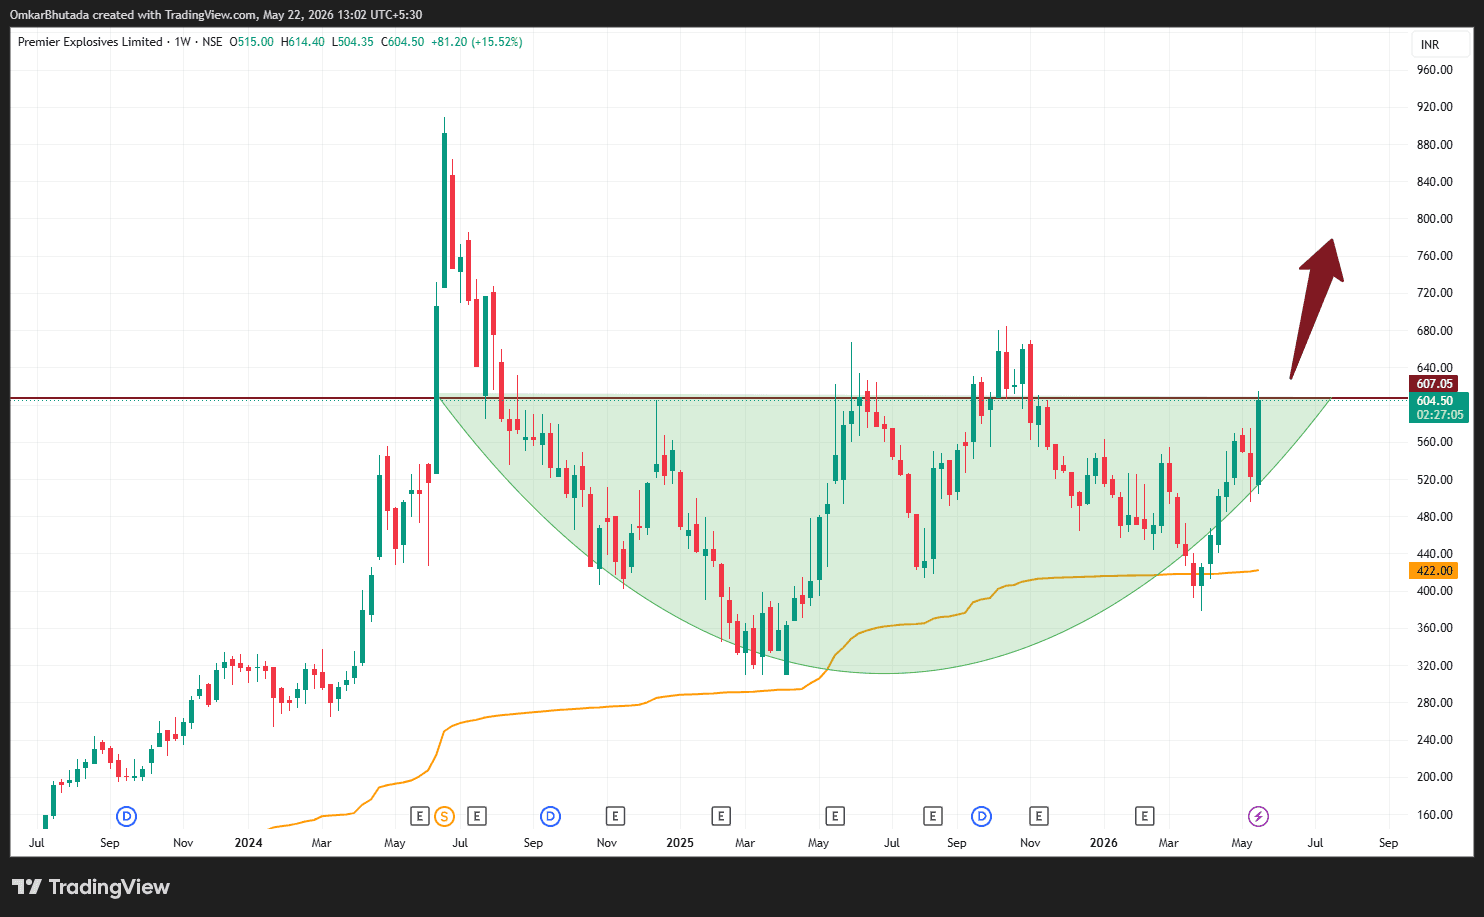
Task: Click the 2026 label on time axis
Action: 1104,843
